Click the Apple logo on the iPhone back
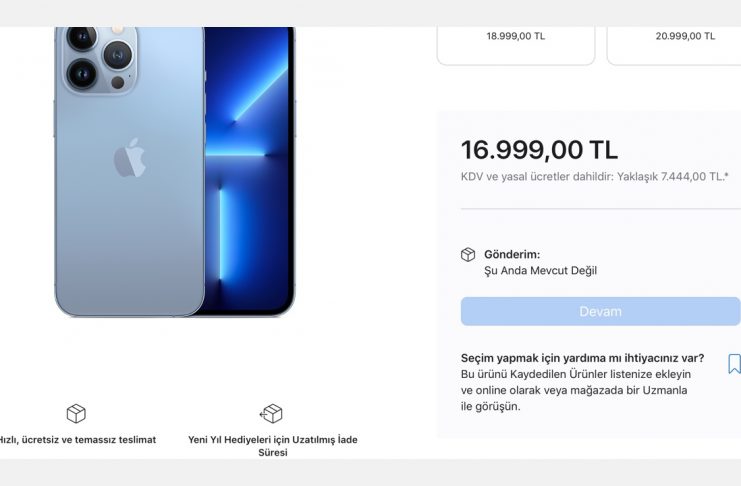 (129, 158)
